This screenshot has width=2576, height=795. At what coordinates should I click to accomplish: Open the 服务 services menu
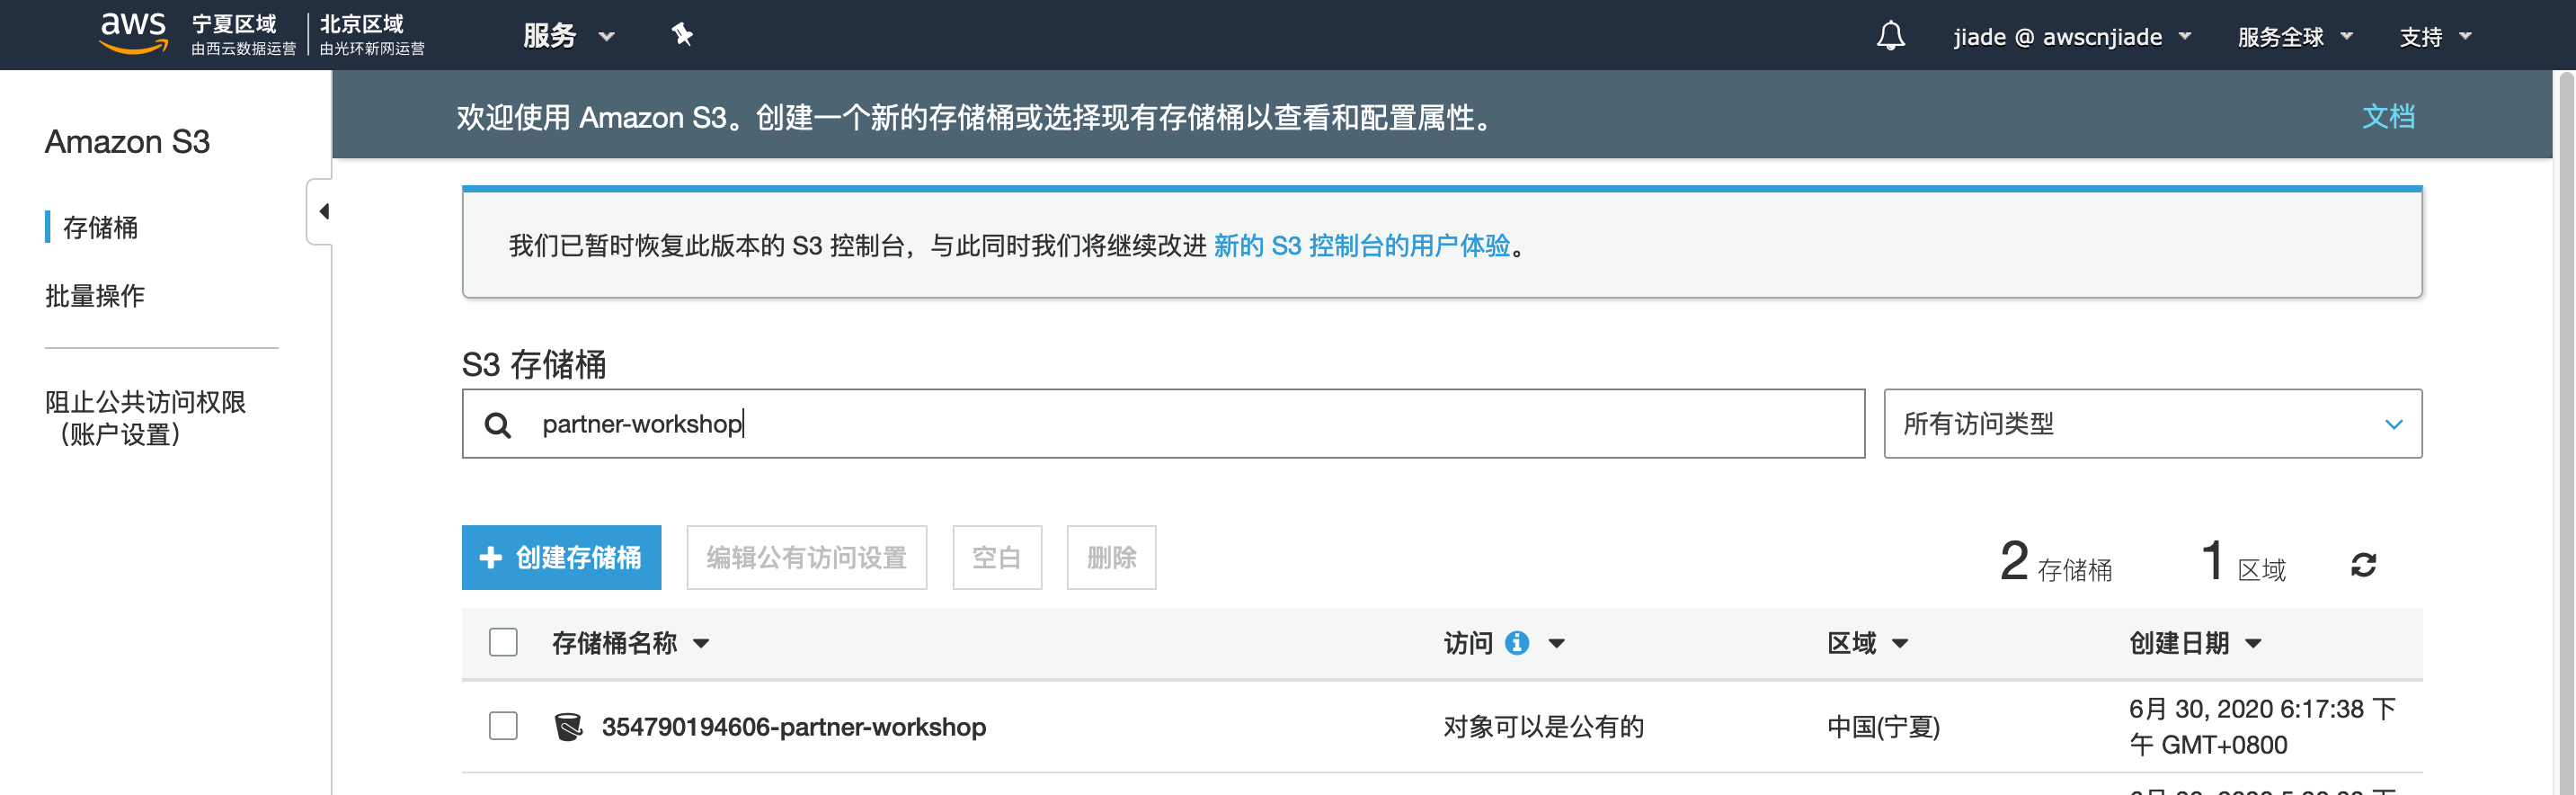[568, 36]
